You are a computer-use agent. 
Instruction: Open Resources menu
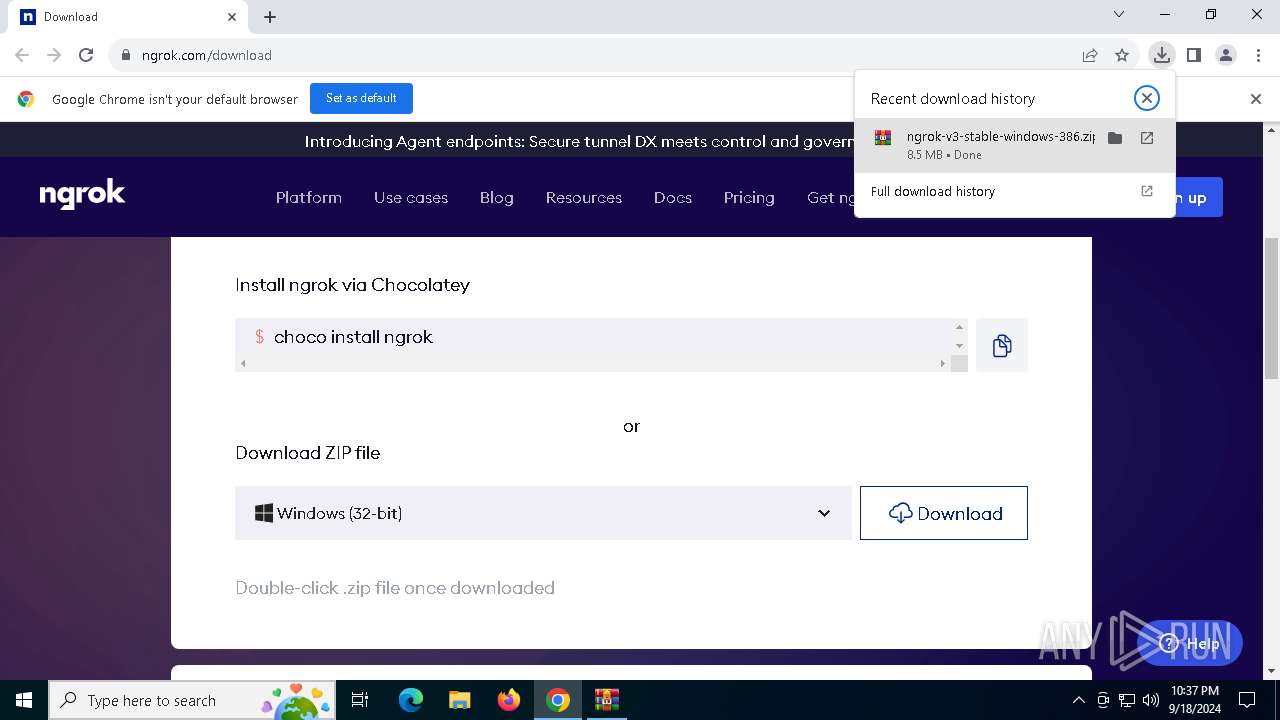(584, 197)
